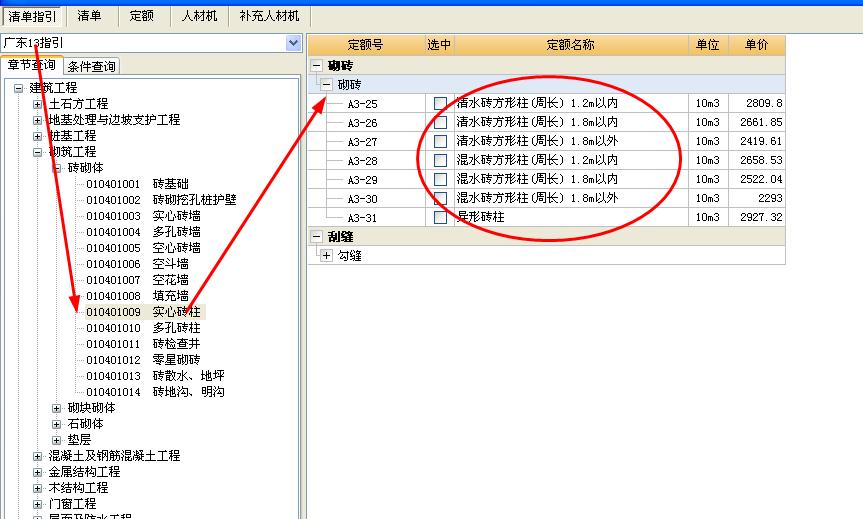
Task: Expand the 金属结构工程 node
Action: coord(37,472)
